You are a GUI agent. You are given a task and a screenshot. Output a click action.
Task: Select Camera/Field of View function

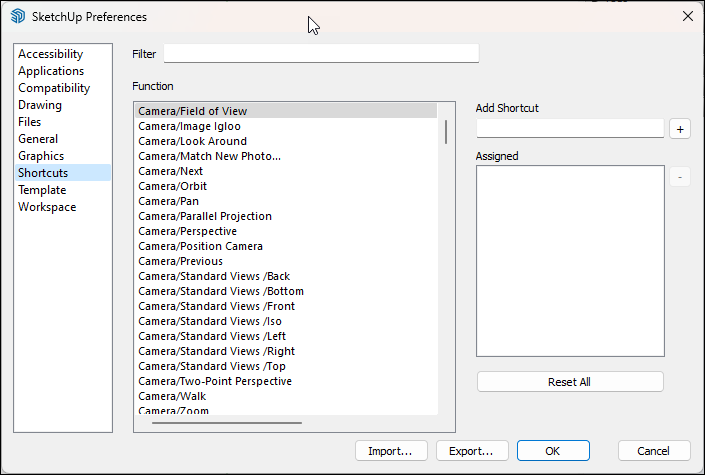(286, 111)
